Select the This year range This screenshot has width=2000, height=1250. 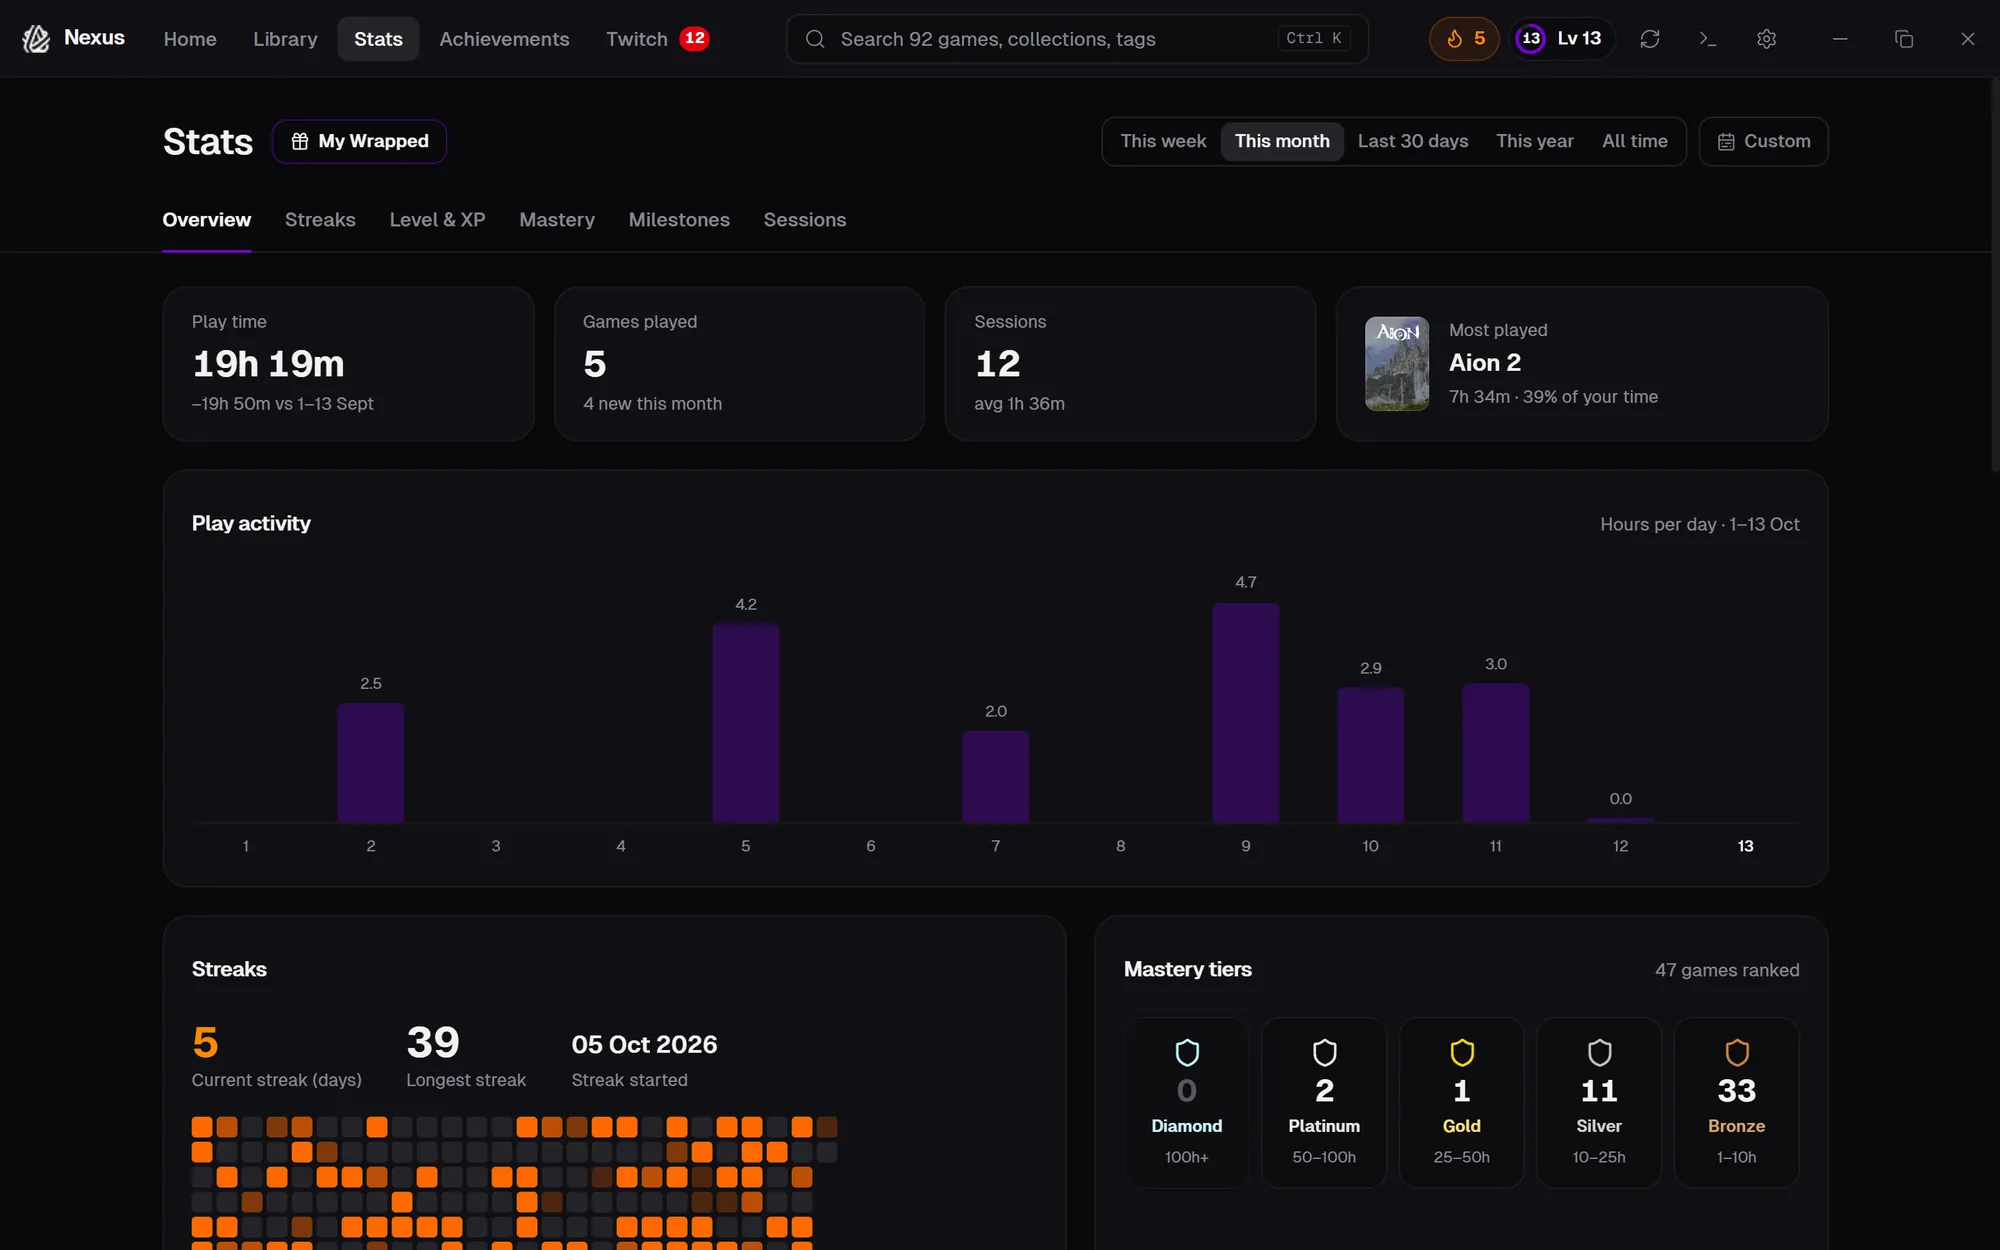pos(1535,141)
